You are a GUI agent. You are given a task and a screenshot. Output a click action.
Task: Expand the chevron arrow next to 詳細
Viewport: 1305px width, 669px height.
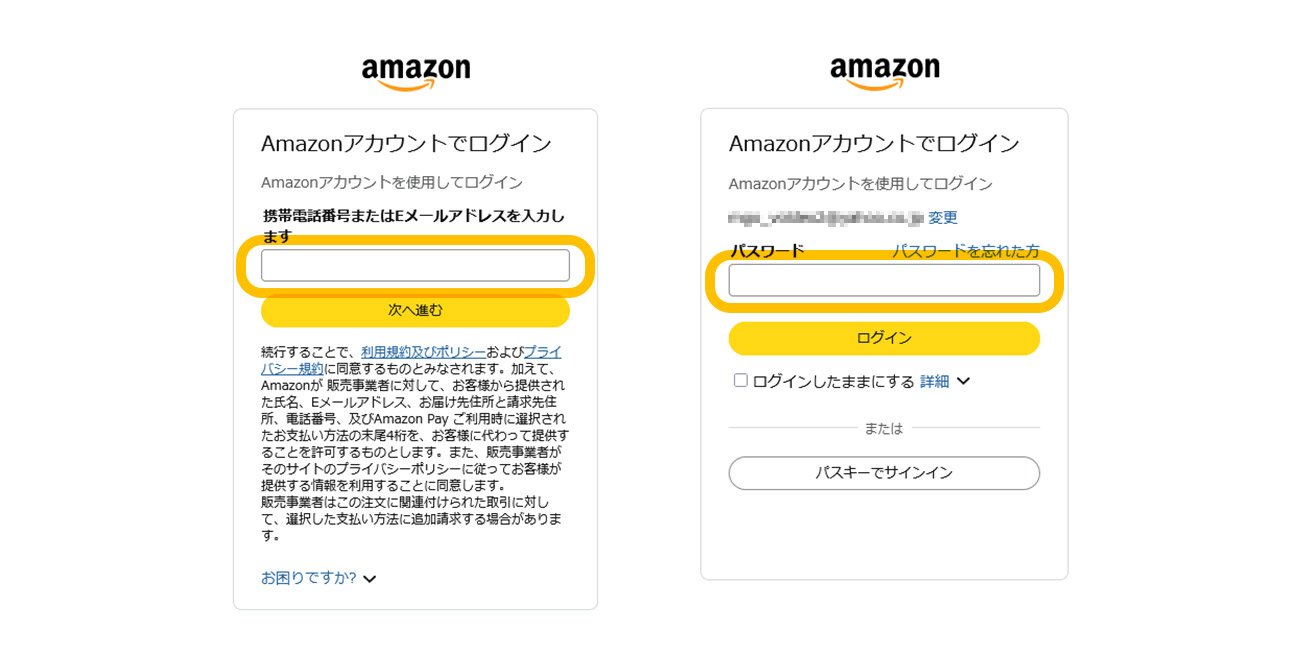[x=963, y=381]
